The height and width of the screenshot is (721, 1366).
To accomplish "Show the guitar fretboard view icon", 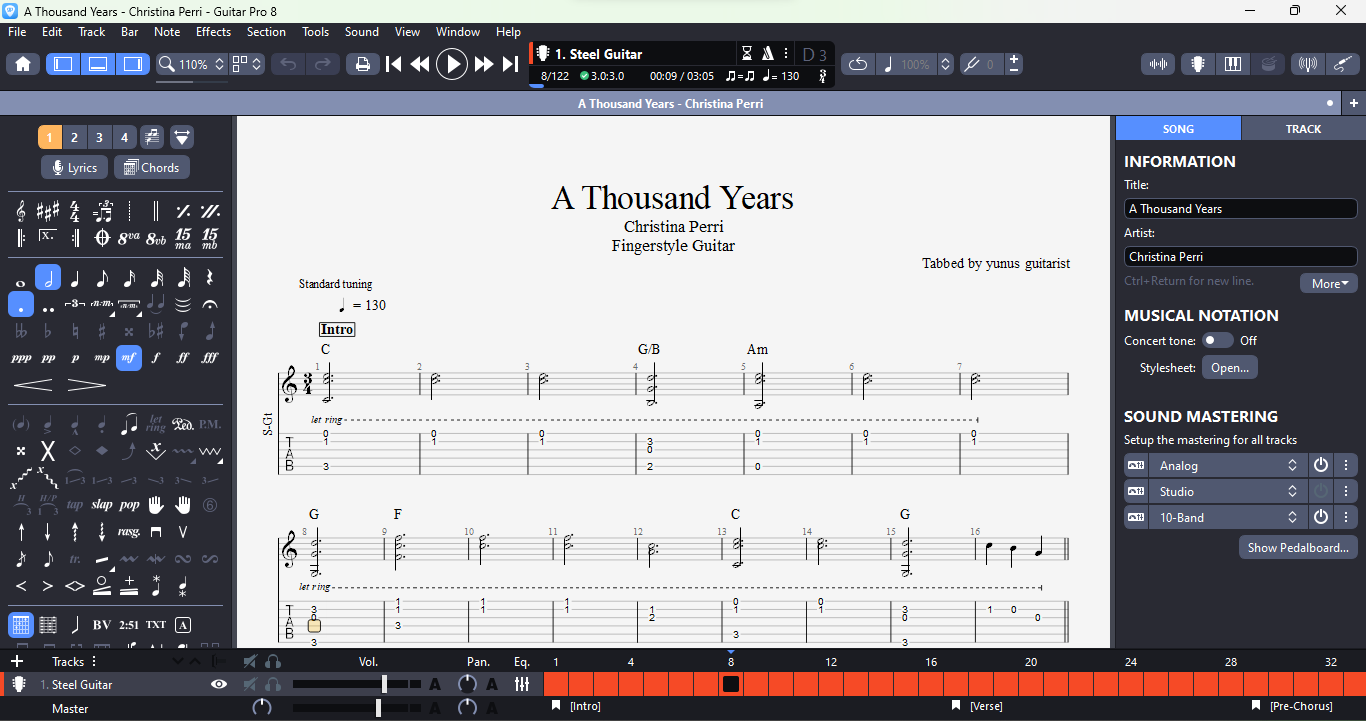I will click(1197, 64).
